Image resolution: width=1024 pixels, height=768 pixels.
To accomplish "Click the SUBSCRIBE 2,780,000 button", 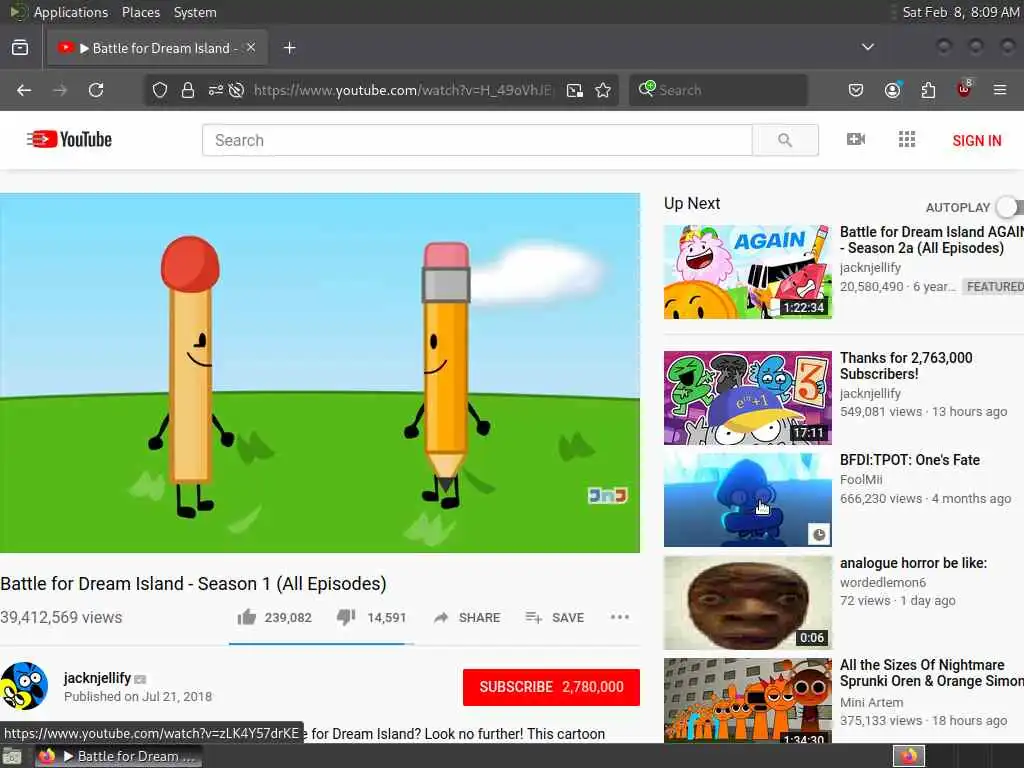I will [551, 687].
